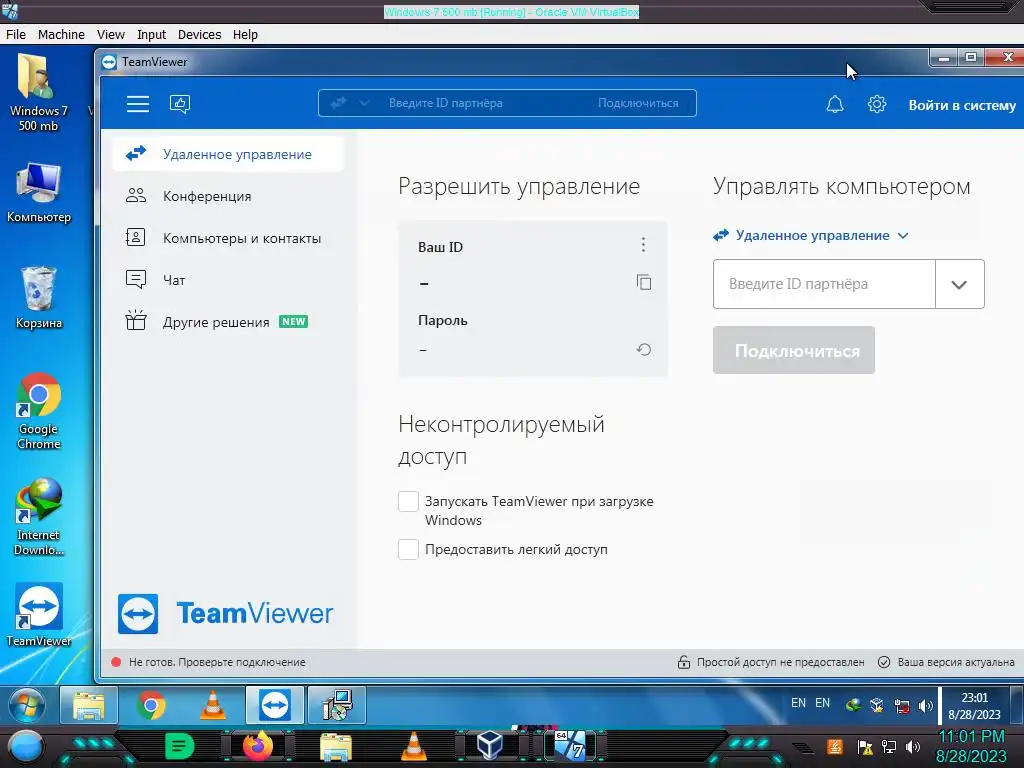
Task: Click Ваша версия актуальна status
Action: coord(946,662)
